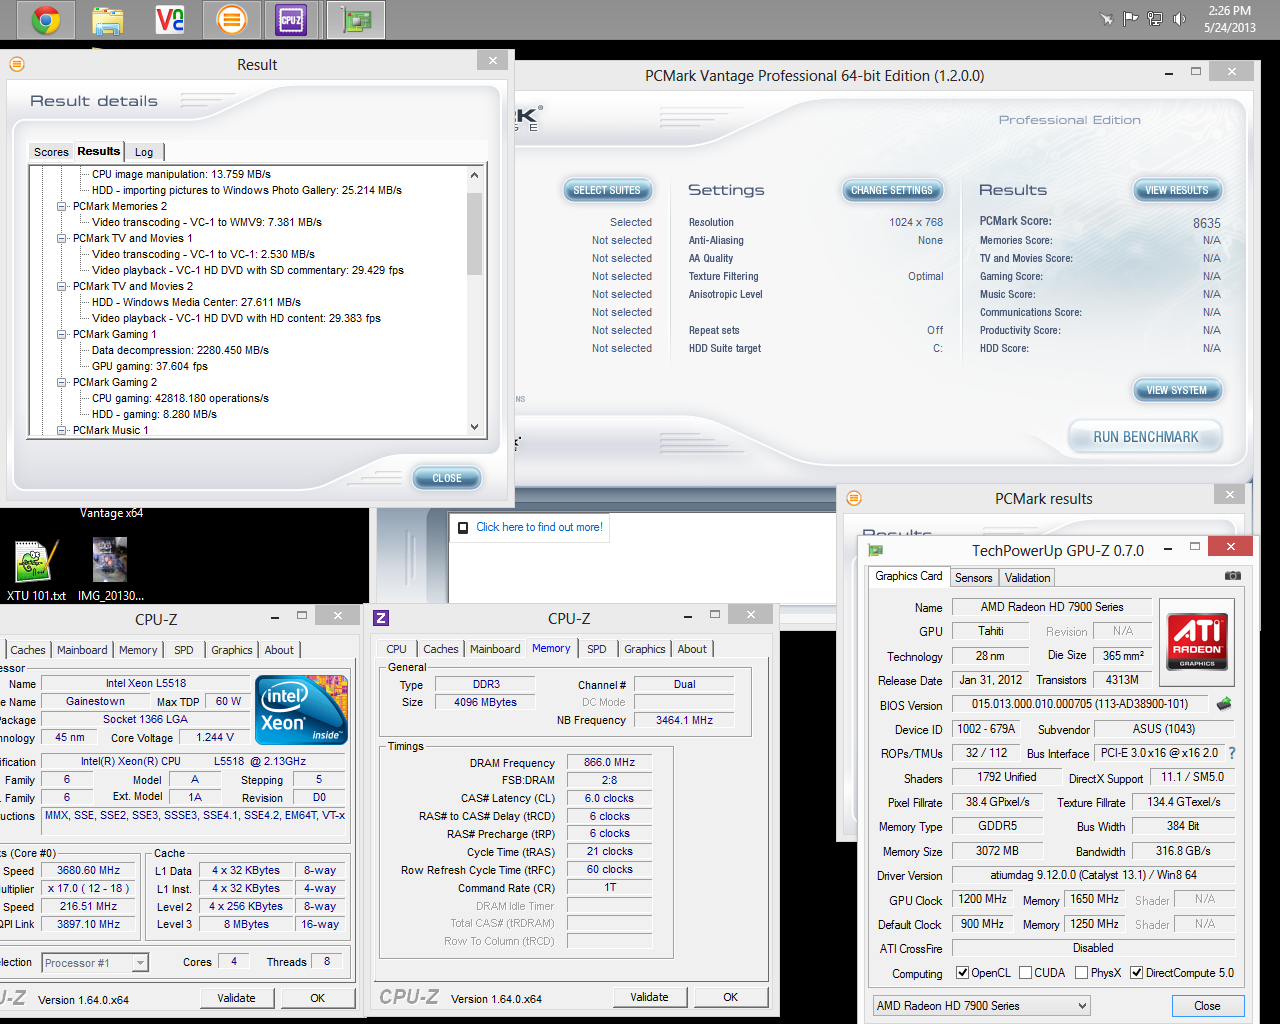Click the VIEW SYSTEM button

pos(1177,390)
